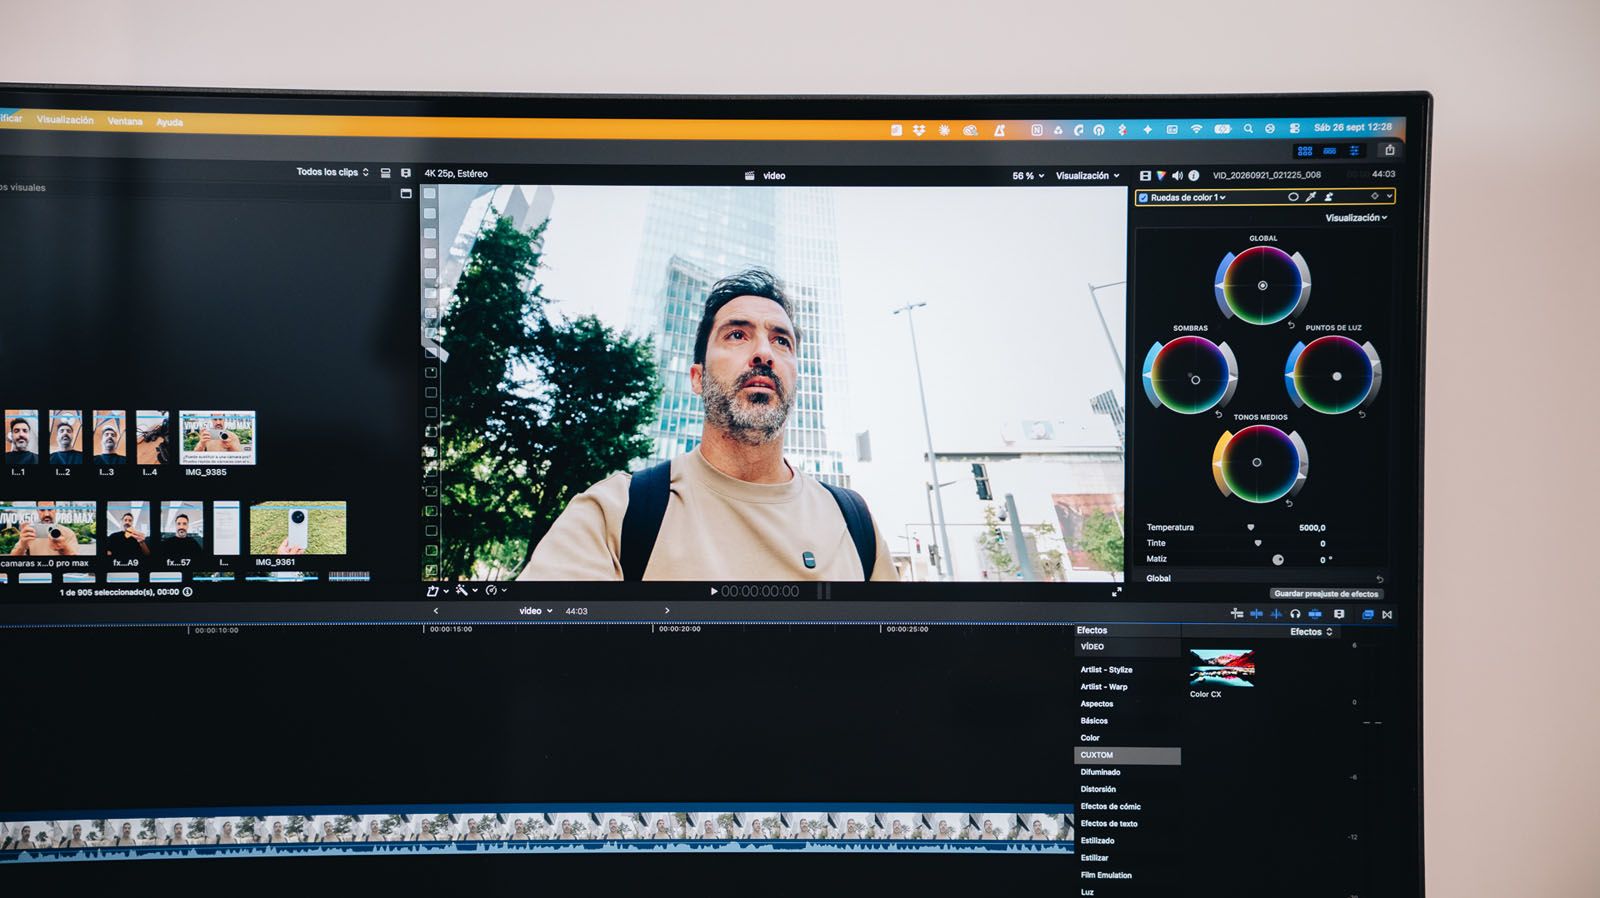1600x898 pixels.
Task: Click Guardar preajuste de efectos button
Action: coord(1326,594)
